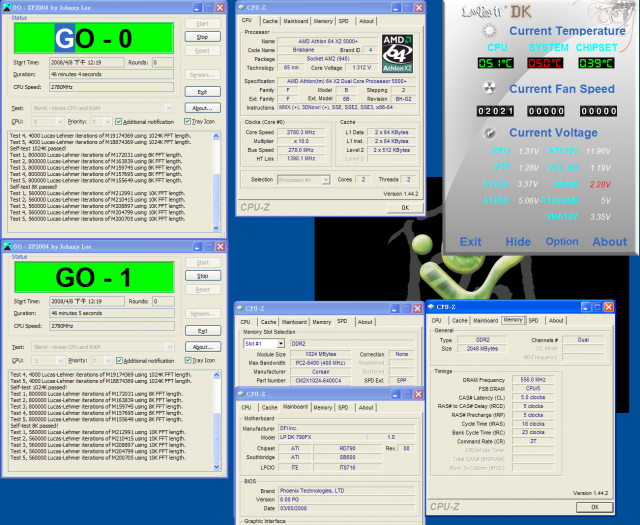Toggle Additional notification in GO - 0 window
This screenshot has height=525, width=640.
(x=118, y=122)
